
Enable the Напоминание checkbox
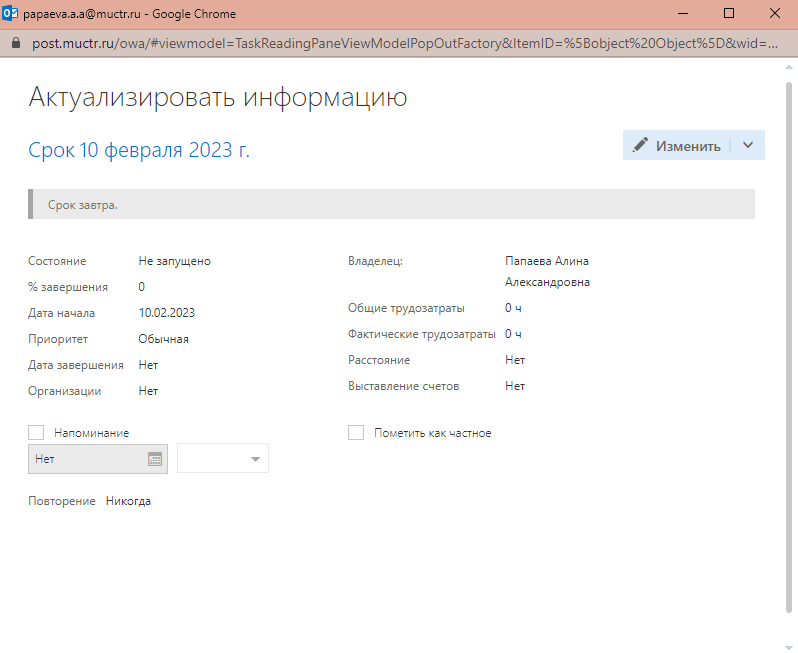click(36, 432)
